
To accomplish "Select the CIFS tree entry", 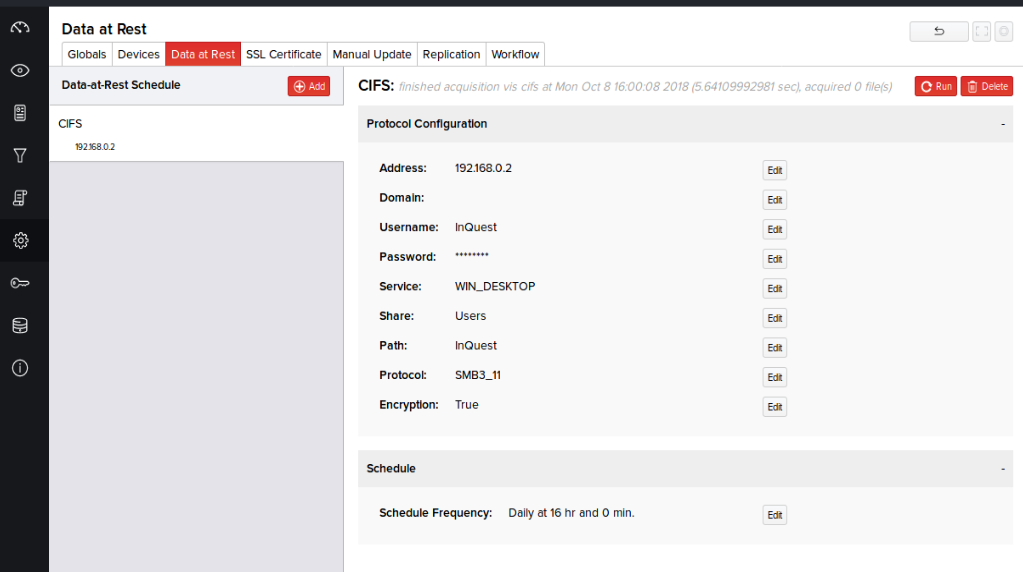I will pos(70,124).
